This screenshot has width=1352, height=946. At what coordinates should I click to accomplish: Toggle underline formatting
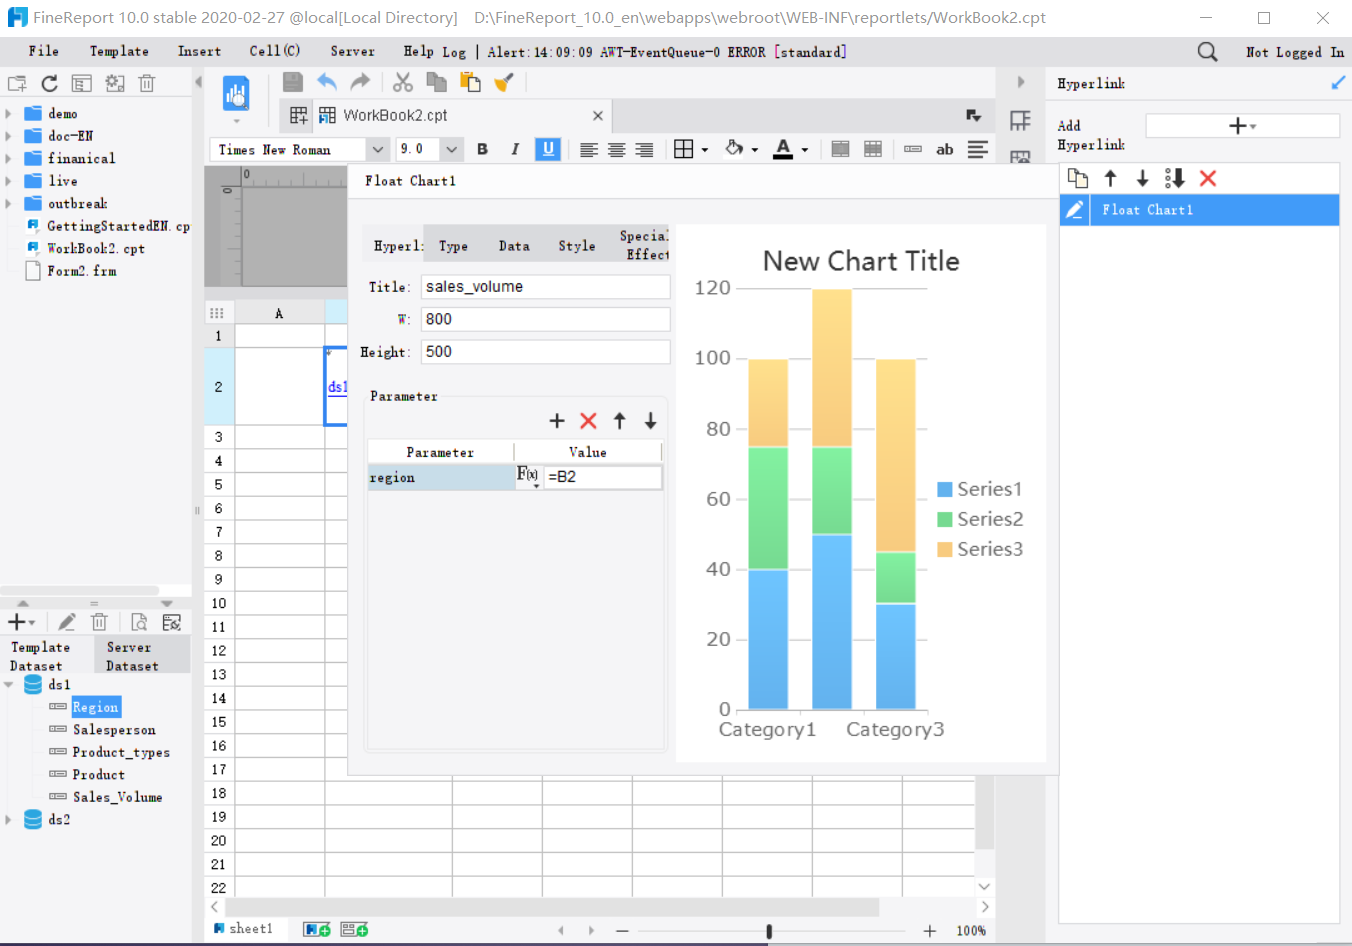[x=548, y=149]
